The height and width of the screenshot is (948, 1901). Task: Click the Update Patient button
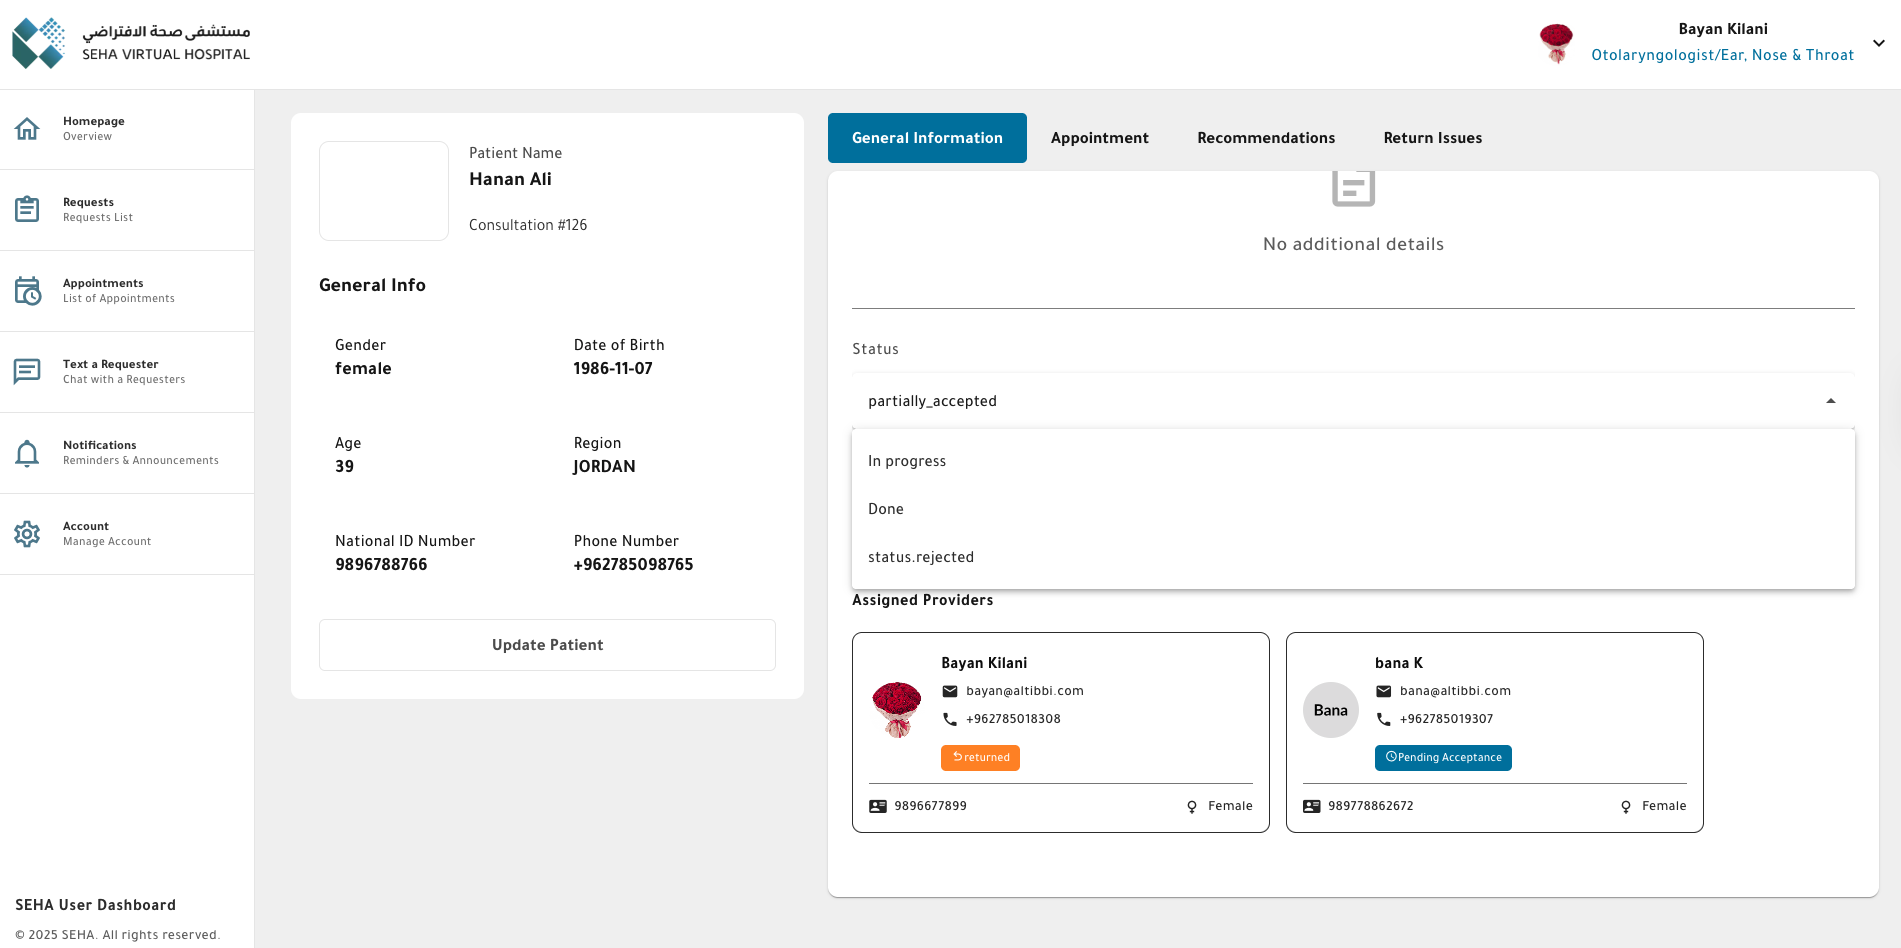pyautogui.click(x=547, y=645)
